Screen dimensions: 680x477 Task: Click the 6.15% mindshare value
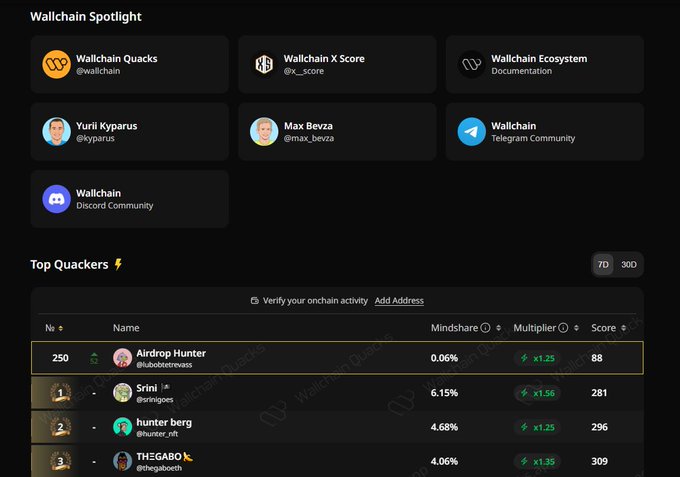pyautogui.click(x=444, y=393)
